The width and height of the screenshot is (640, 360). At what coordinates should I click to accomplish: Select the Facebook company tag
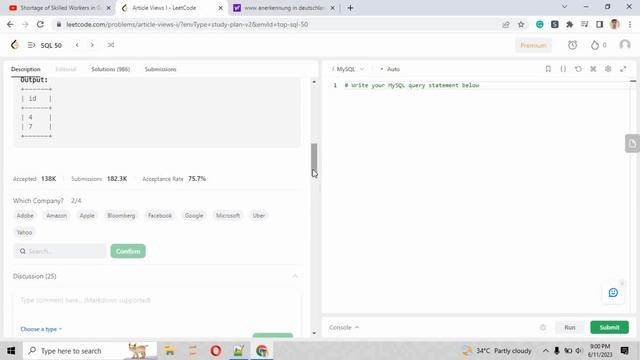tap(160, 216)
